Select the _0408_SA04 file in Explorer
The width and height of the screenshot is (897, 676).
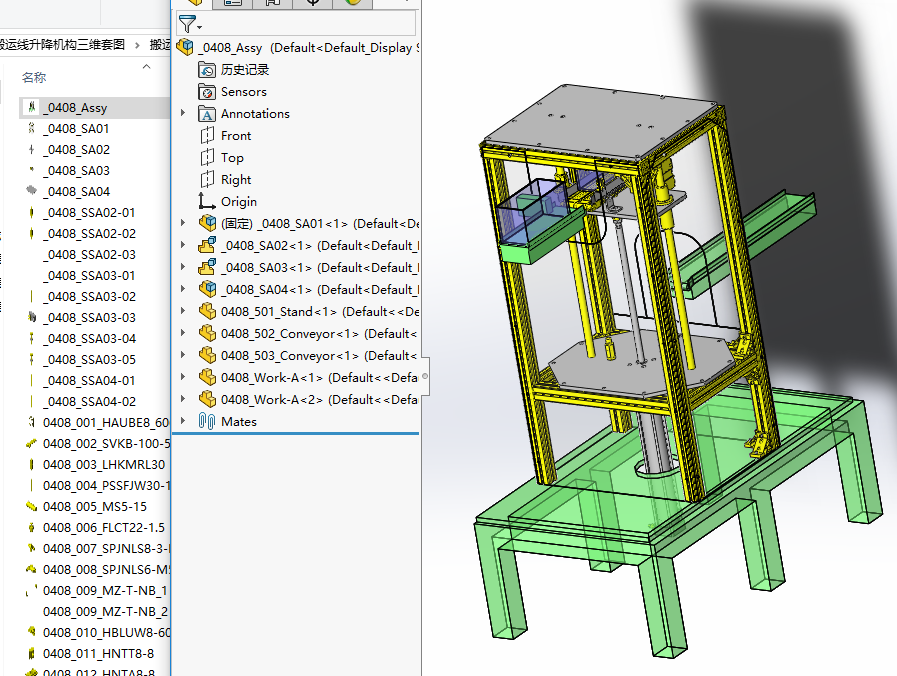(78, 191)
